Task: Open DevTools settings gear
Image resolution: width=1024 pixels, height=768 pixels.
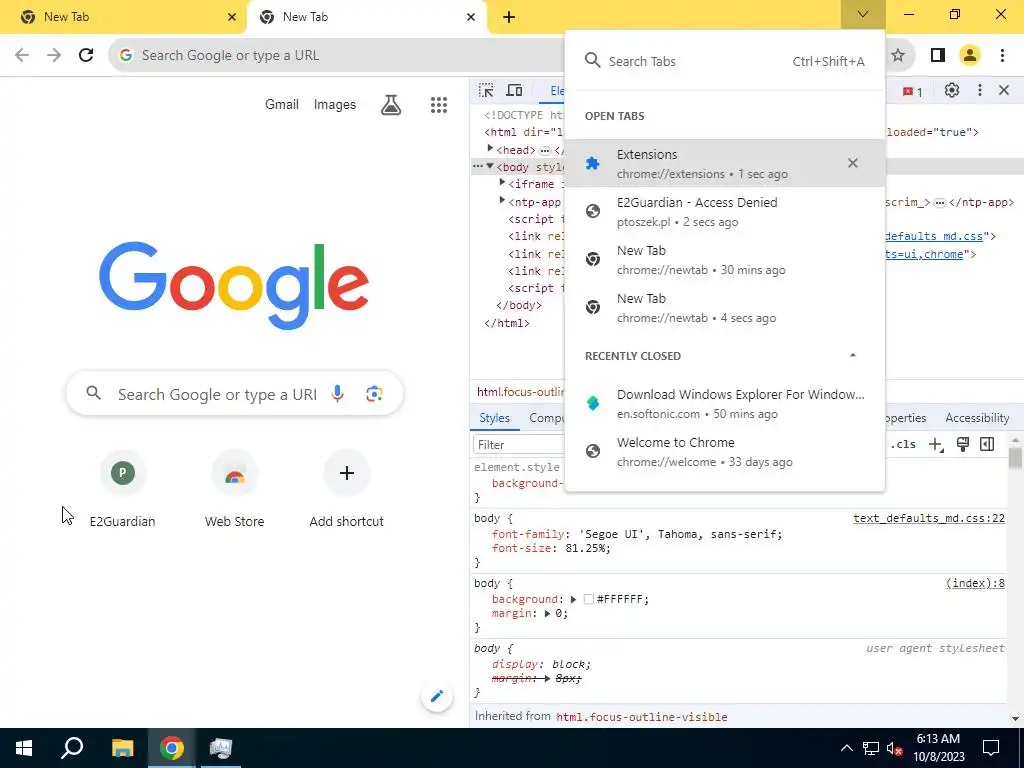Action: [x=952, y=90]
